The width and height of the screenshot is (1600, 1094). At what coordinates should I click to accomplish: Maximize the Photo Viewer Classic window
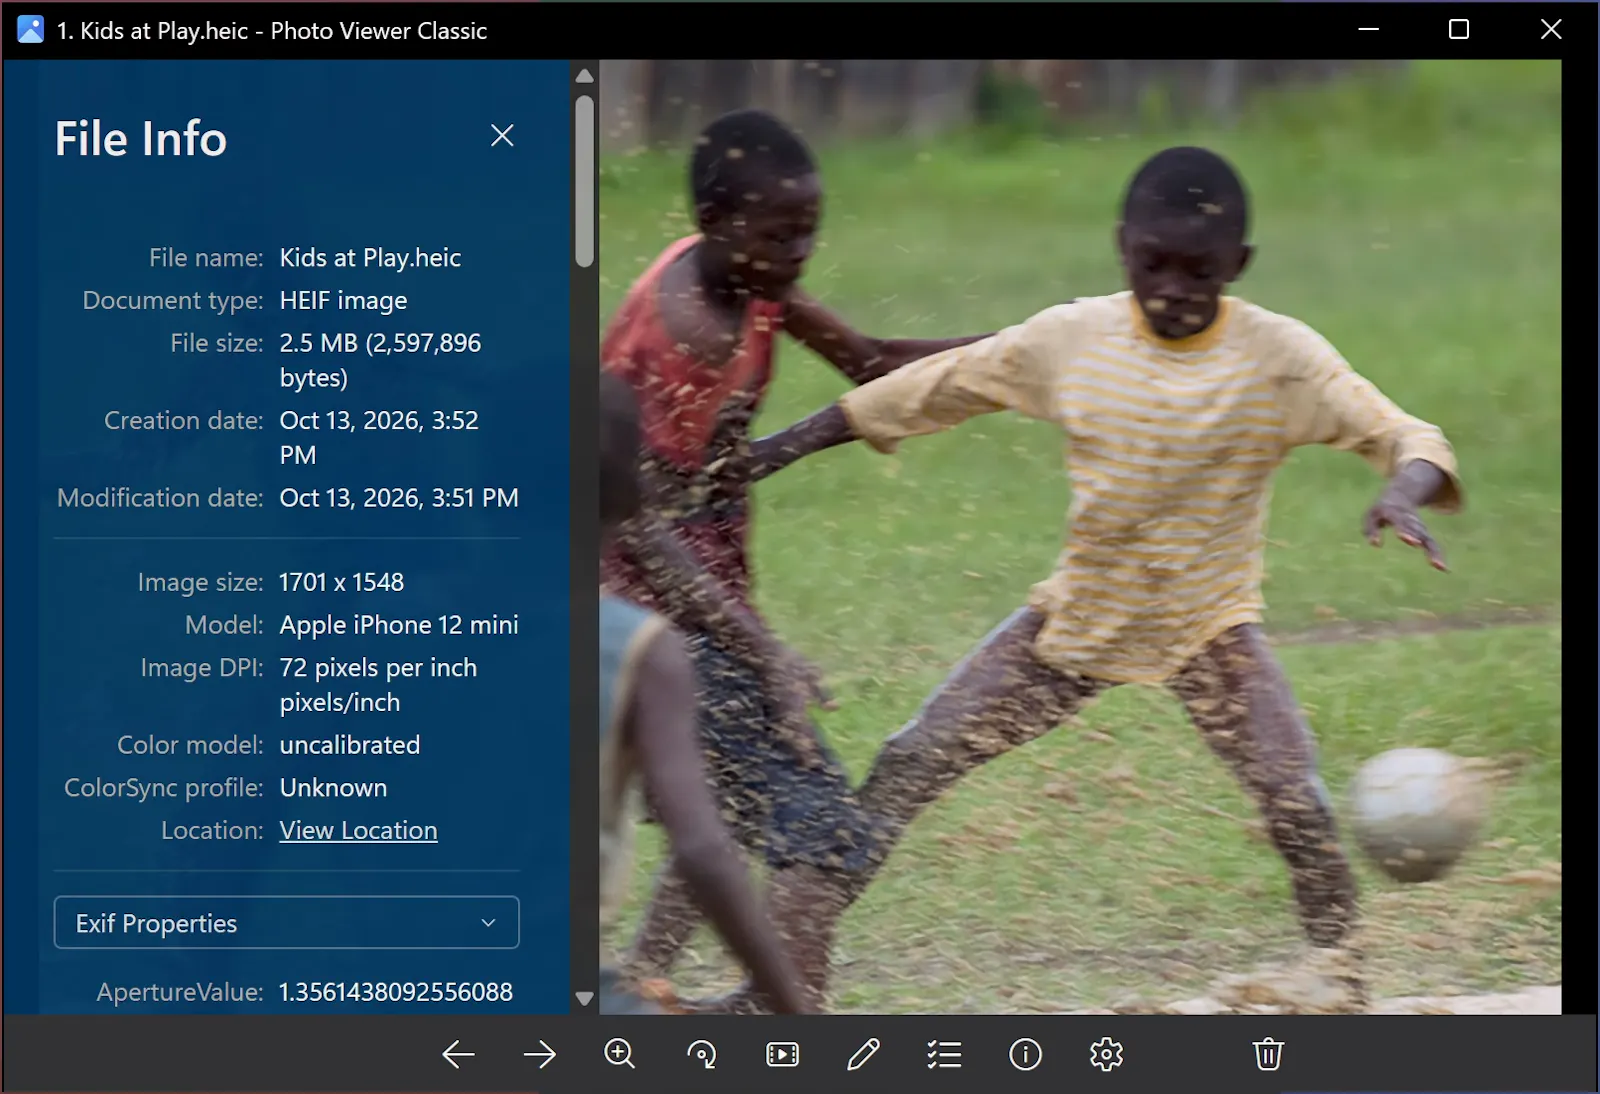[x=1459, y=30]
